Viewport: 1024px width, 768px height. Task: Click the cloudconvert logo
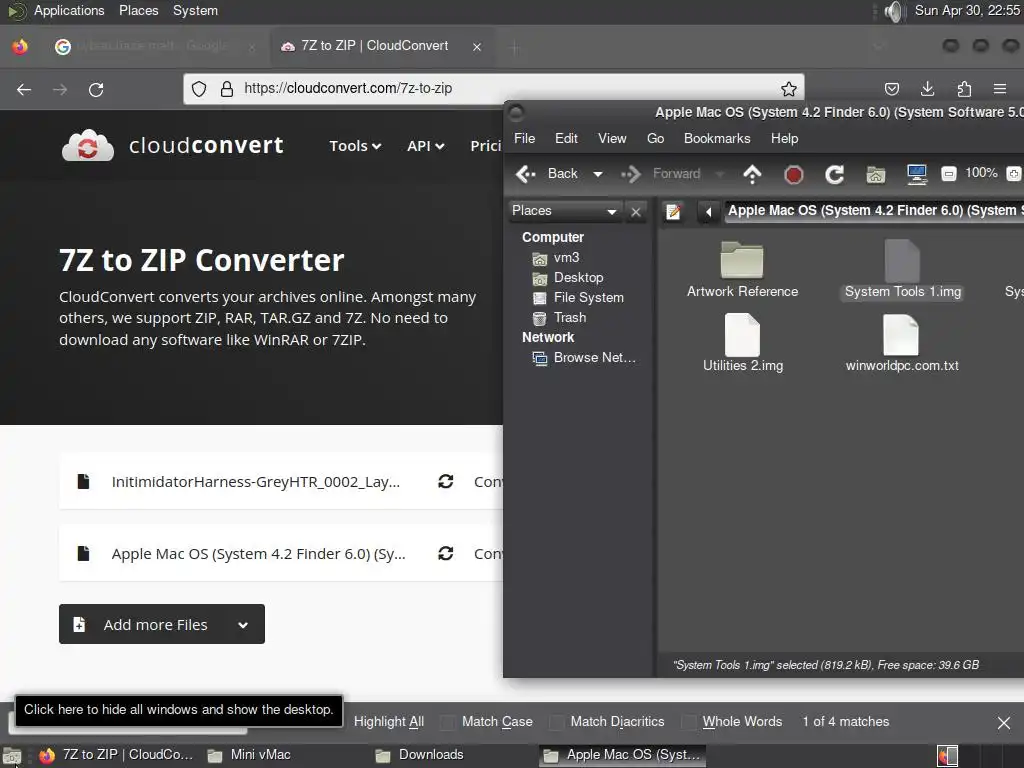coord(173,145)
